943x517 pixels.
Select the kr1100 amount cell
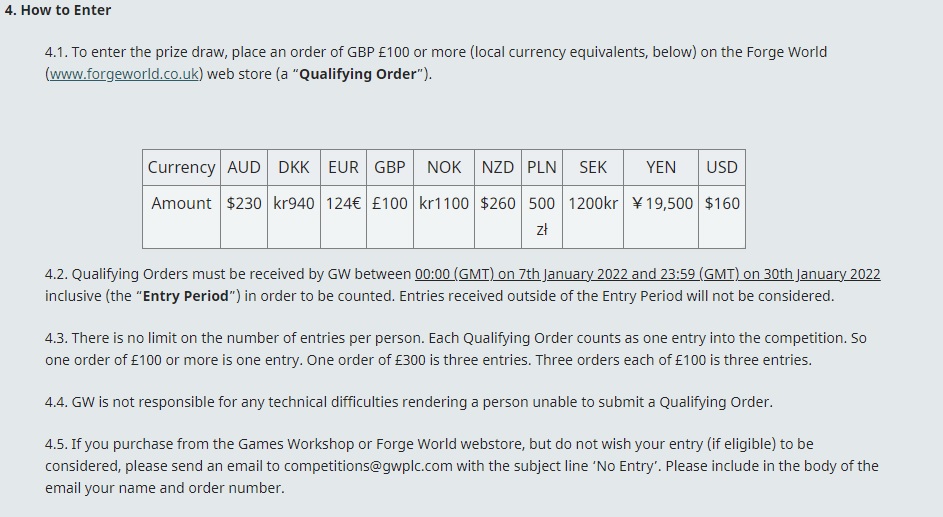click(444, 216)
